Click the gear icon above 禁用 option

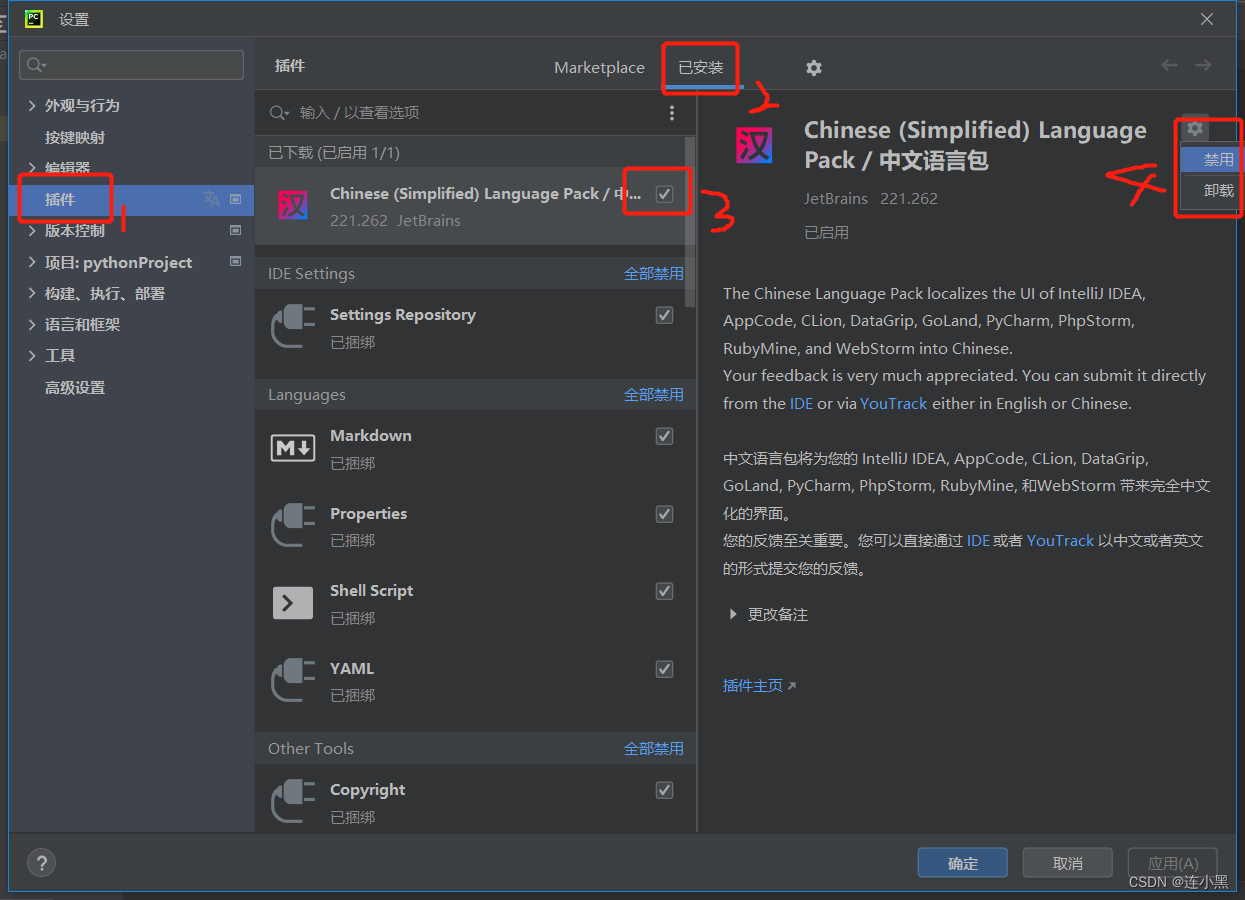[x=1195, y=129]
